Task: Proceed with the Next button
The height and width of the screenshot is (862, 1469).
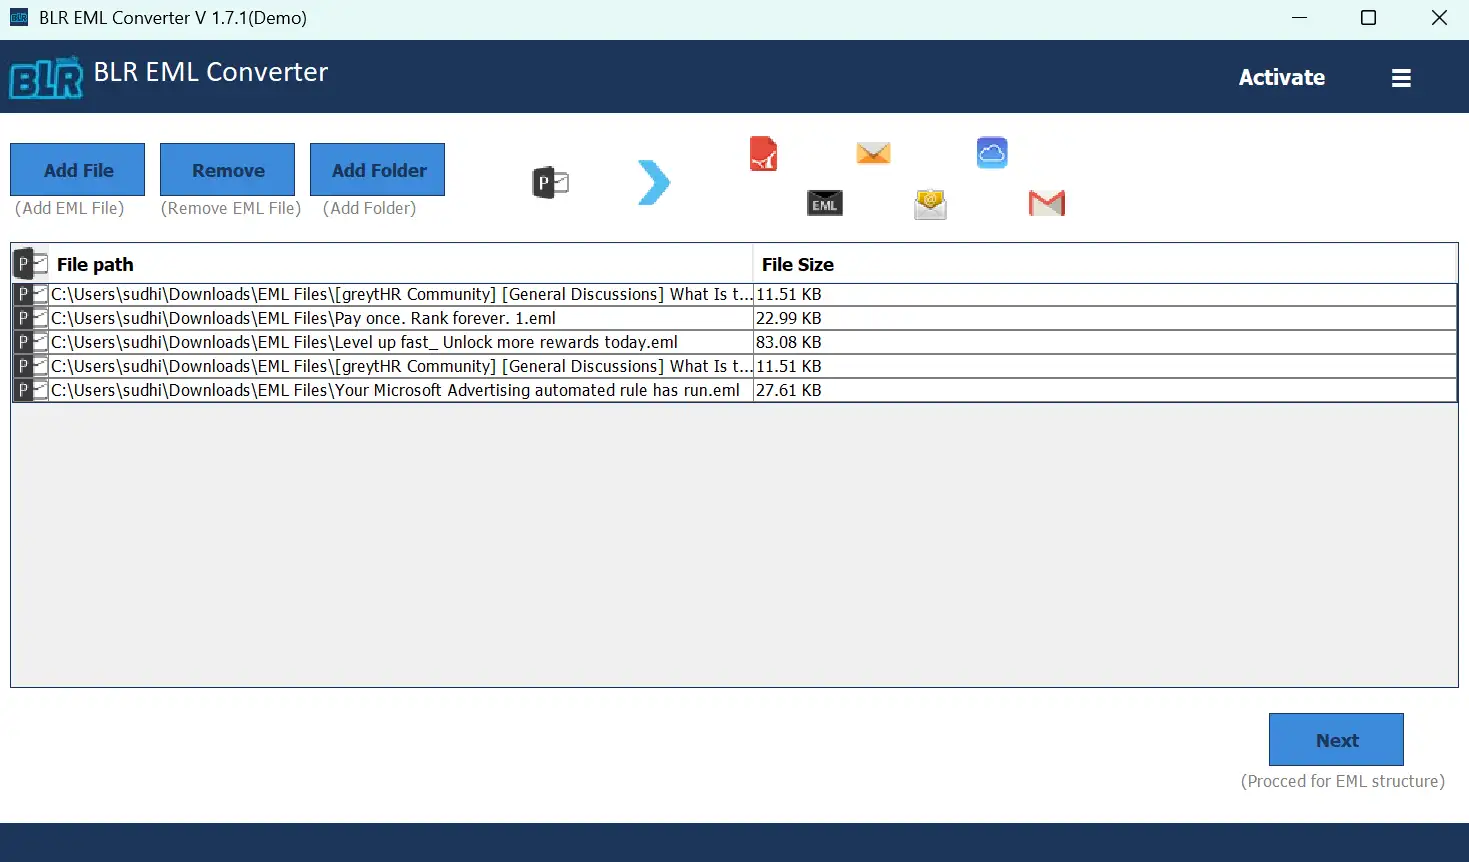Action: coord(1336,740)
